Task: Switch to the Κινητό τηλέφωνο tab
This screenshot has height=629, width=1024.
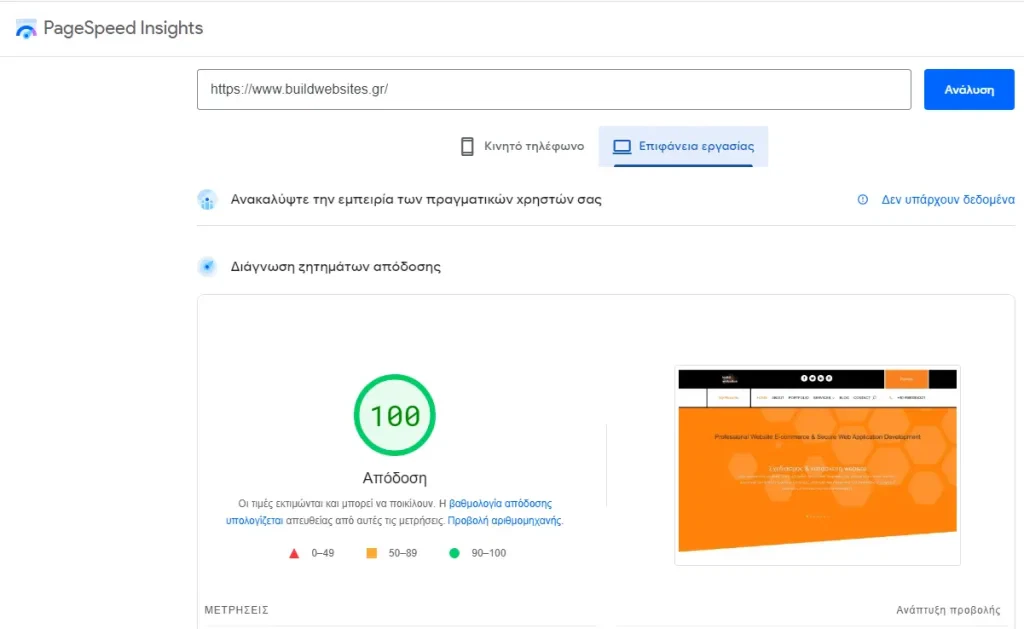Action: pos(522,146)
